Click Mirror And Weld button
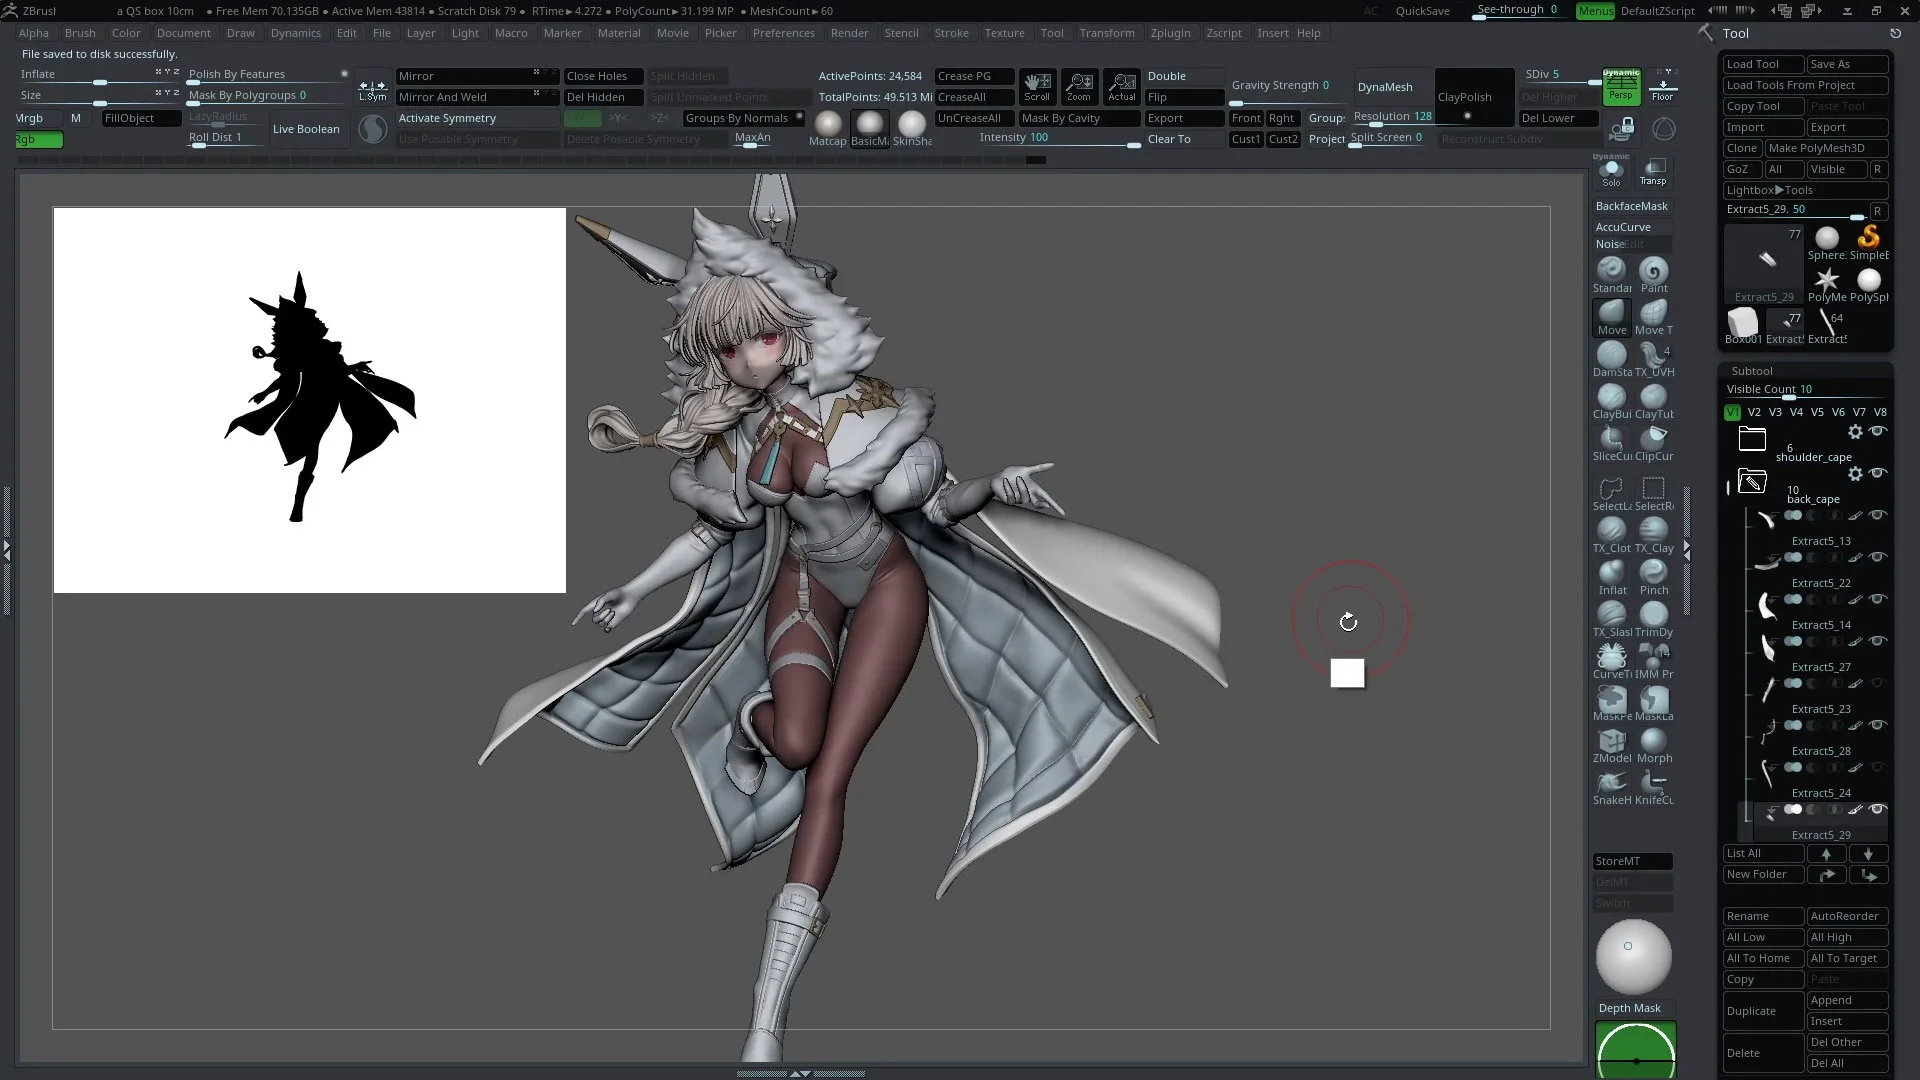This screenshot has width=1920, height=1080. tap(477, 97)
